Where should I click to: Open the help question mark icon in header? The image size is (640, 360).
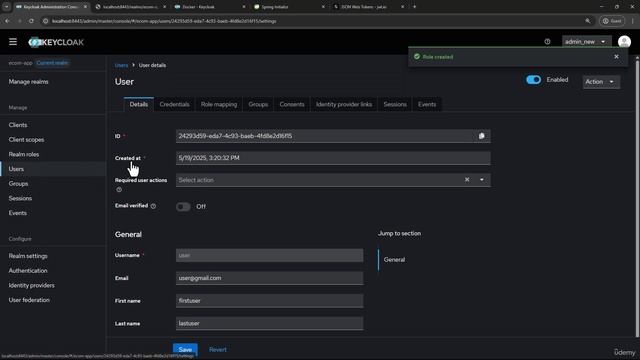[x=547, y=42]
